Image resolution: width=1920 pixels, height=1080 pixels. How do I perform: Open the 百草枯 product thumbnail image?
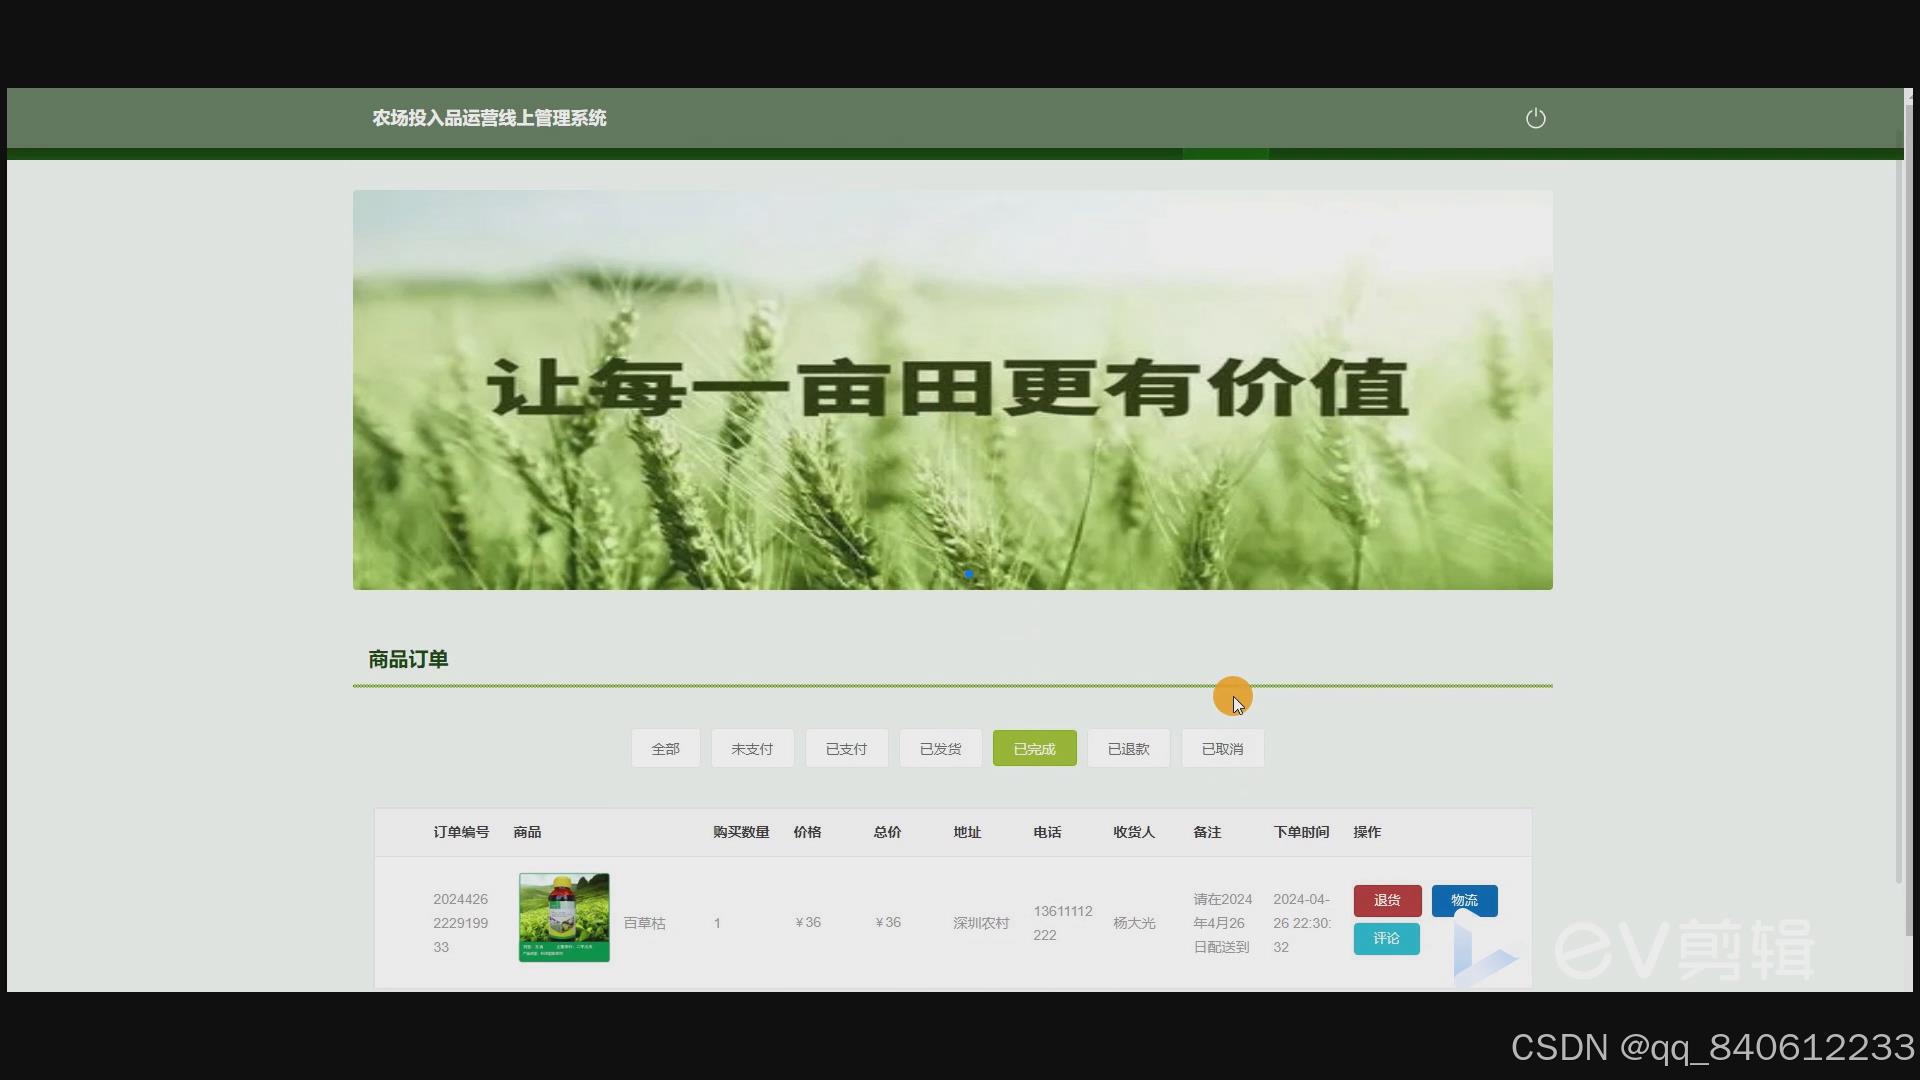(564, 917)
